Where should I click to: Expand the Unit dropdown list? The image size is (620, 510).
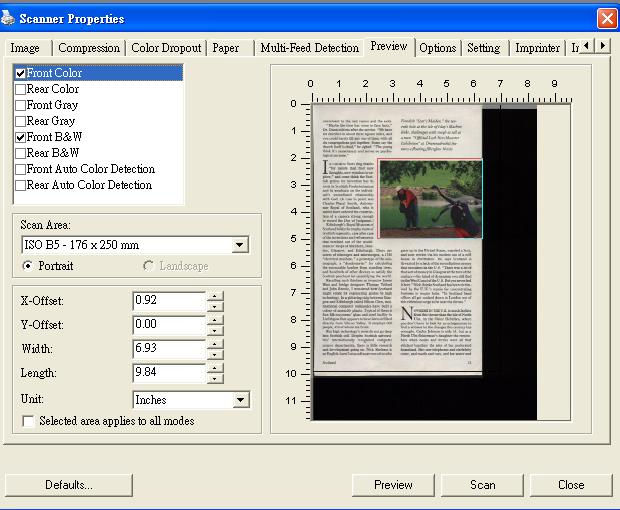pyautogui.click(x=240, y=400)
